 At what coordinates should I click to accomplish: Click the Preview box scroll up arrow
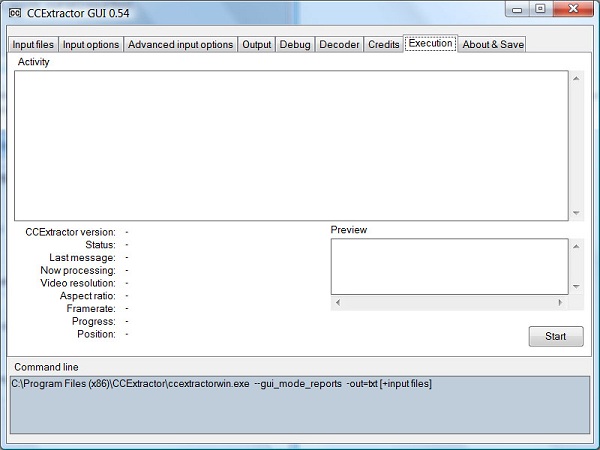click(x=575, y=246)
